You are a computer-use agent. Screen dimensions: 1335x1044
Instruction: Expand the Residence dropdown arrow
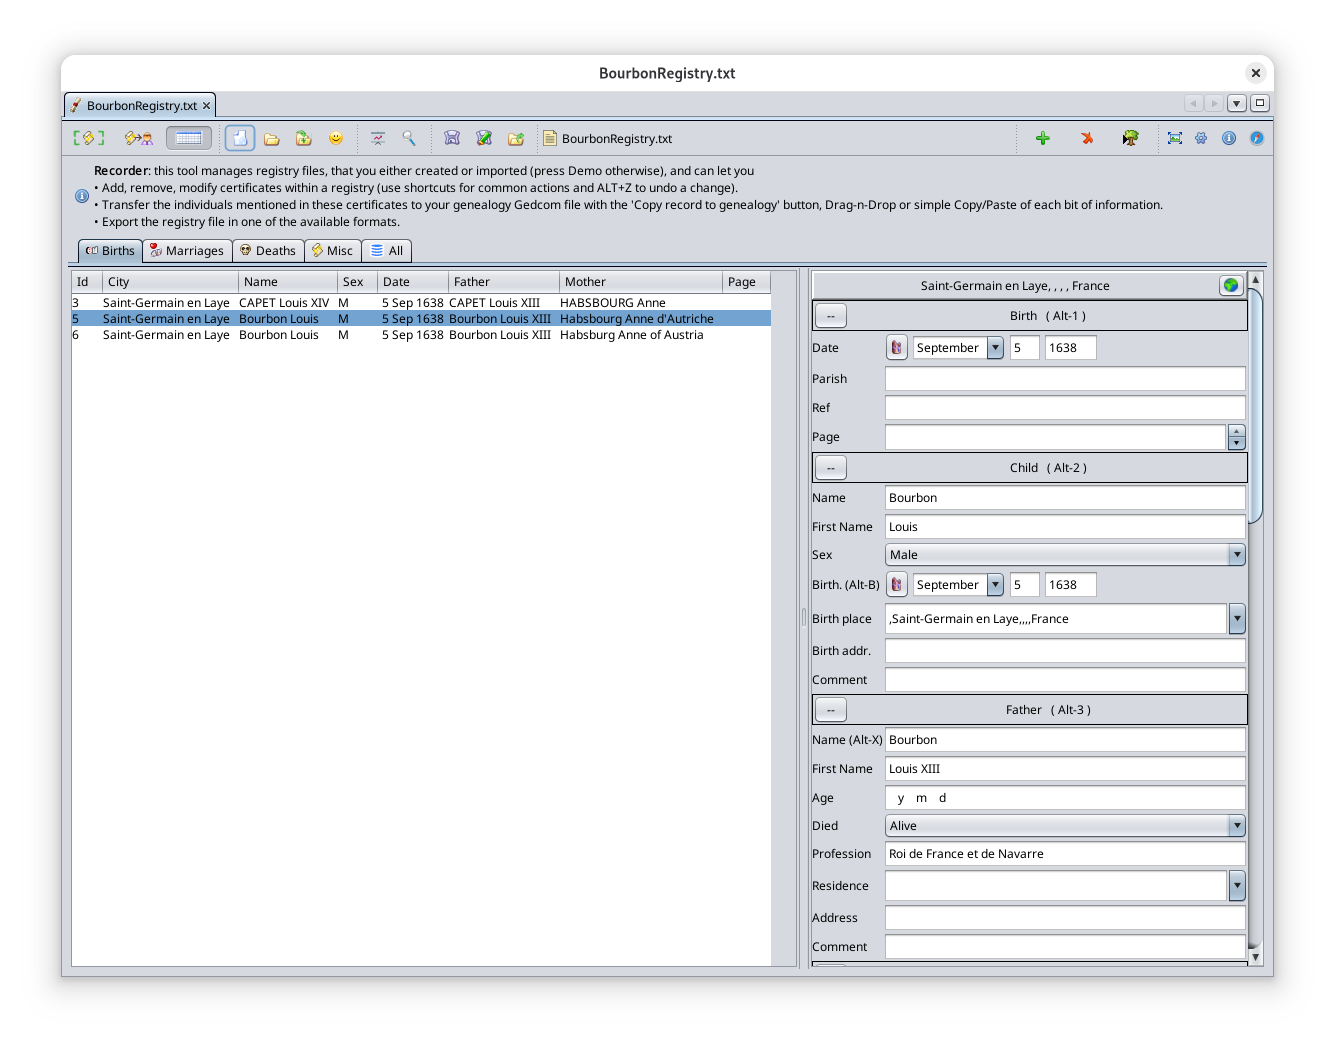tap(1237, 885)
